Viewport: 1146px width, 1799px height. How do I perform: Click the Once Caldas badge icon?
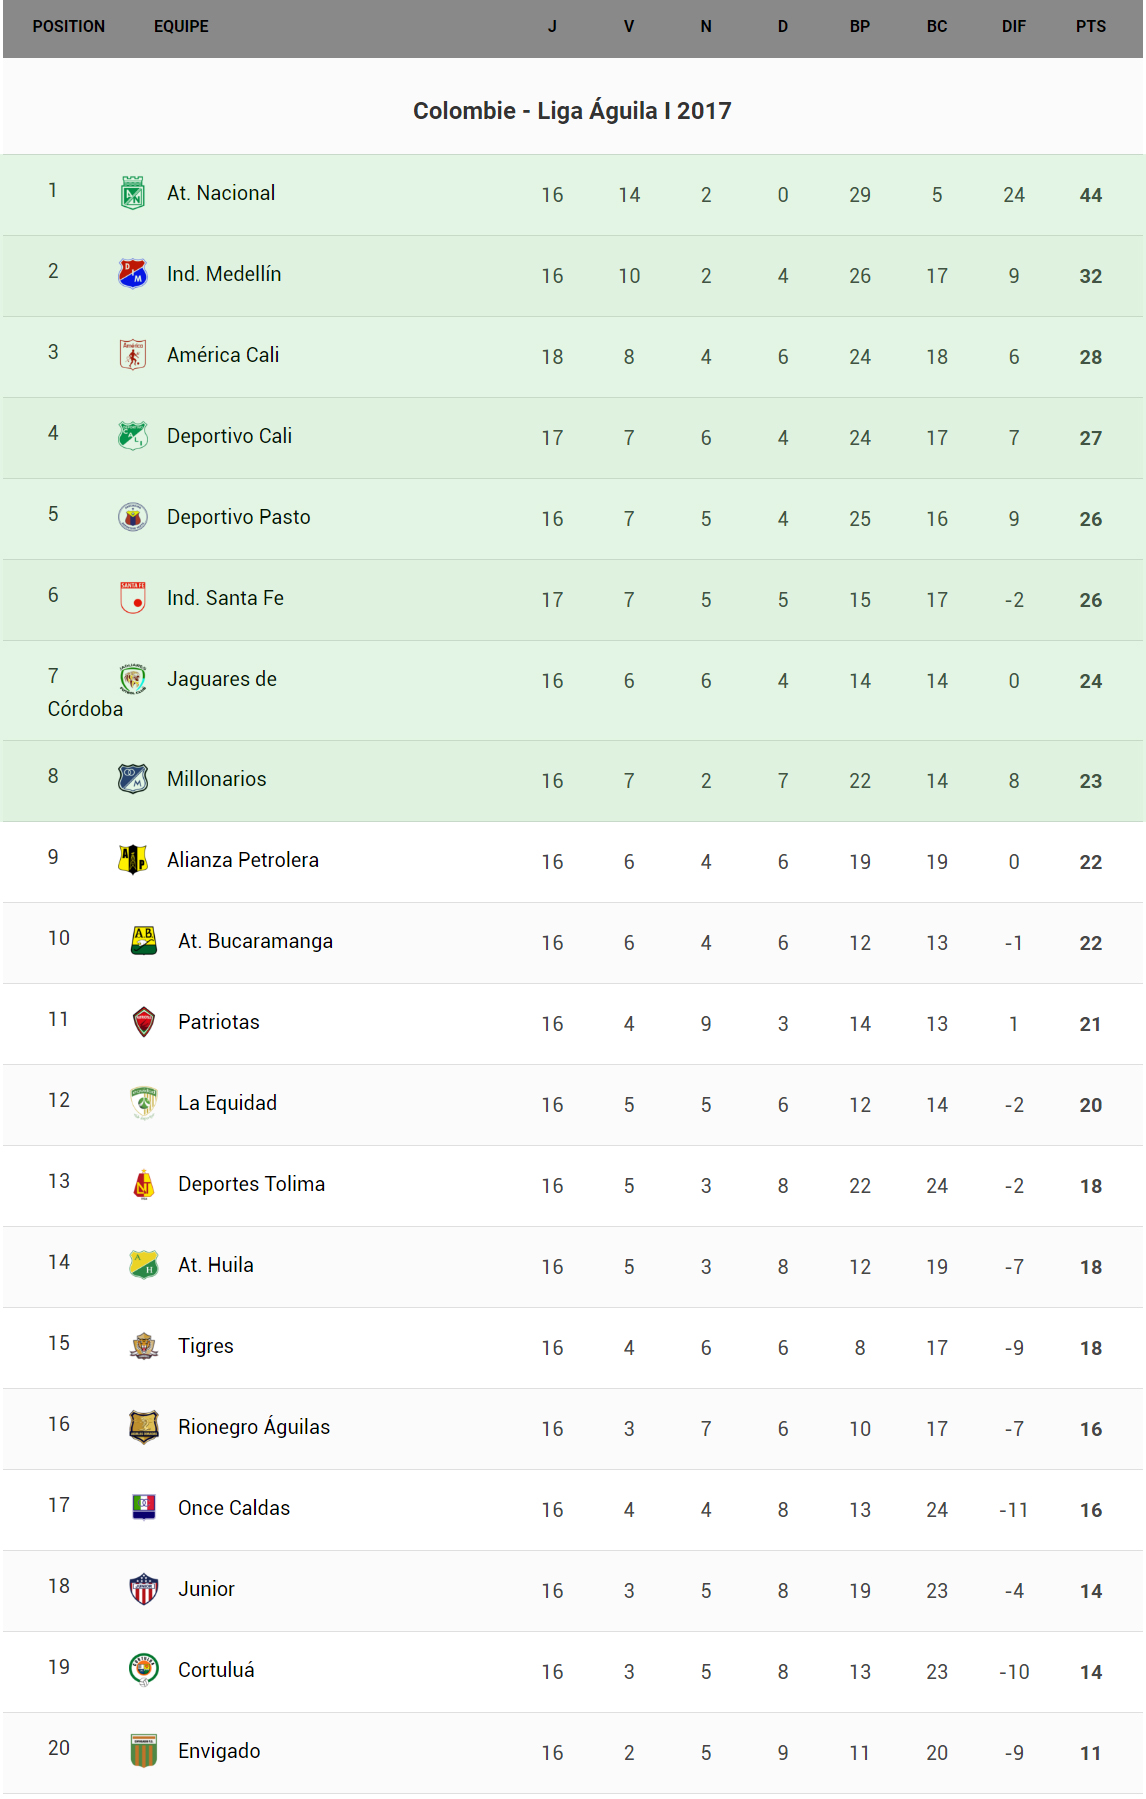pos(144,1508)
